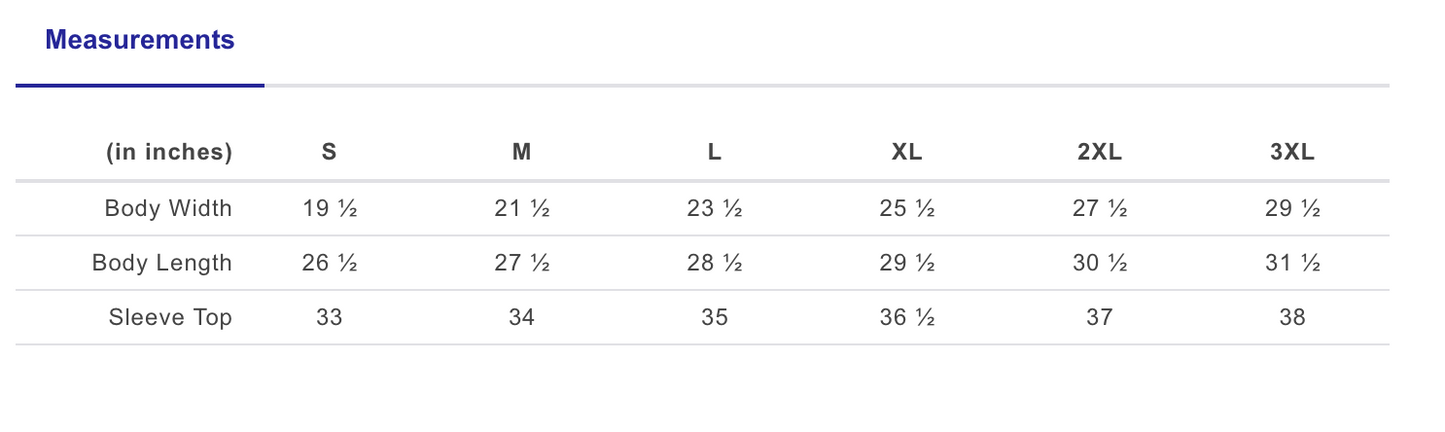Click Body Length value for size 2XL

[x=1100, y=263]
